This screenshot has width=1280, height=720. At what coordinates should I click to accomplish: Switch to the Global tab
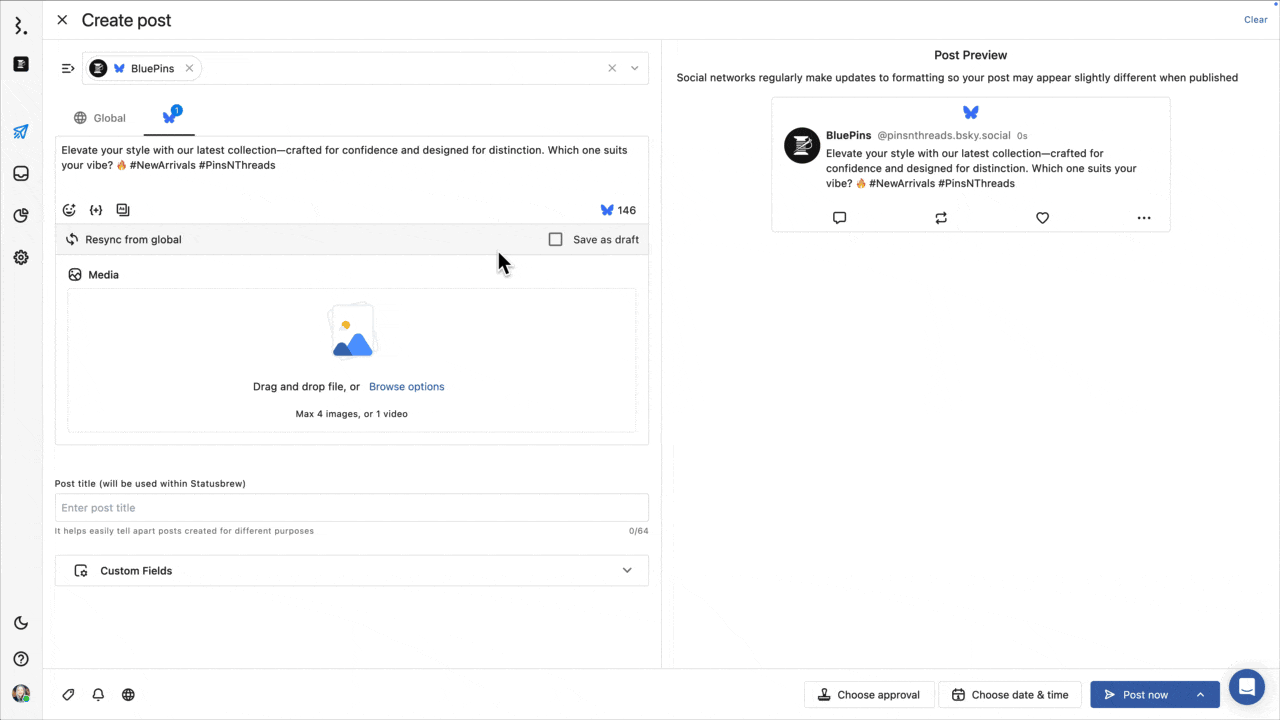pos(99,118)
